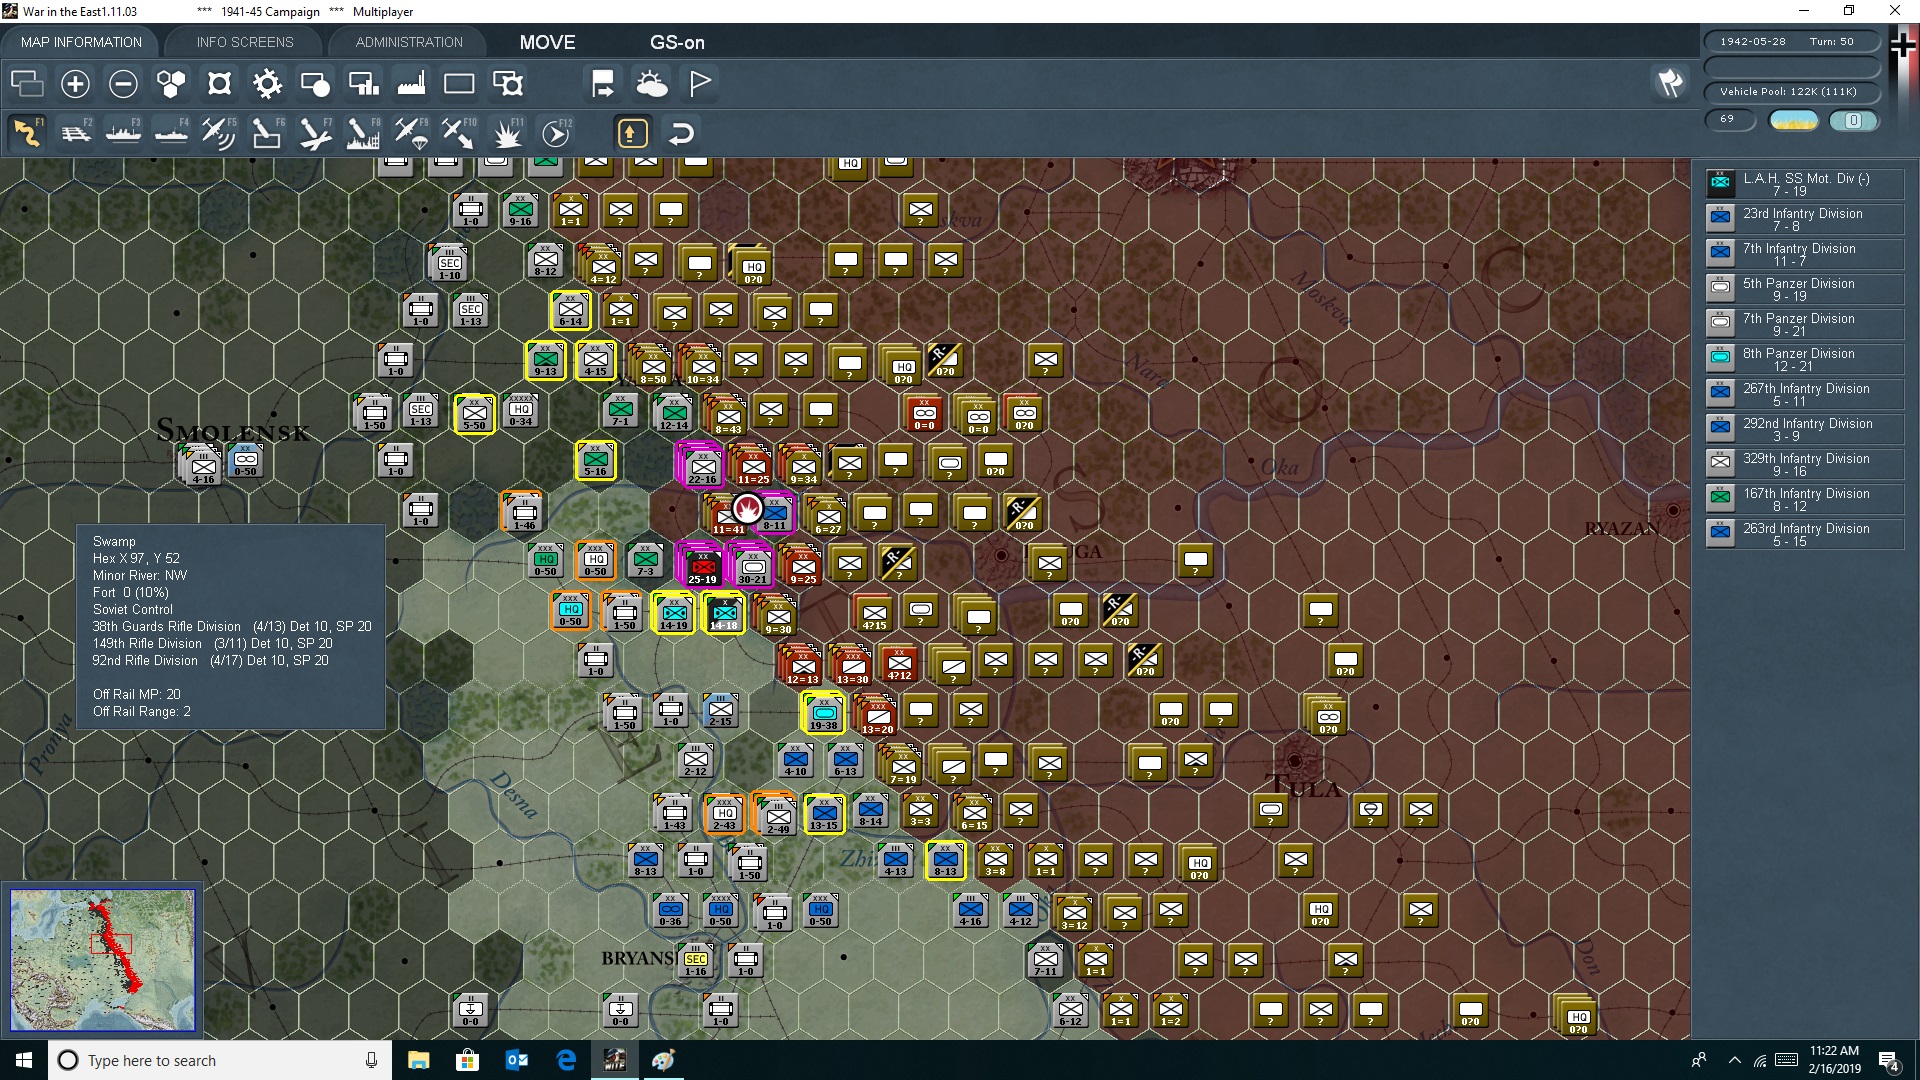Zoom out the map with minus icon
This screenshot has height=1080, width=1920.
coord(123,84)
